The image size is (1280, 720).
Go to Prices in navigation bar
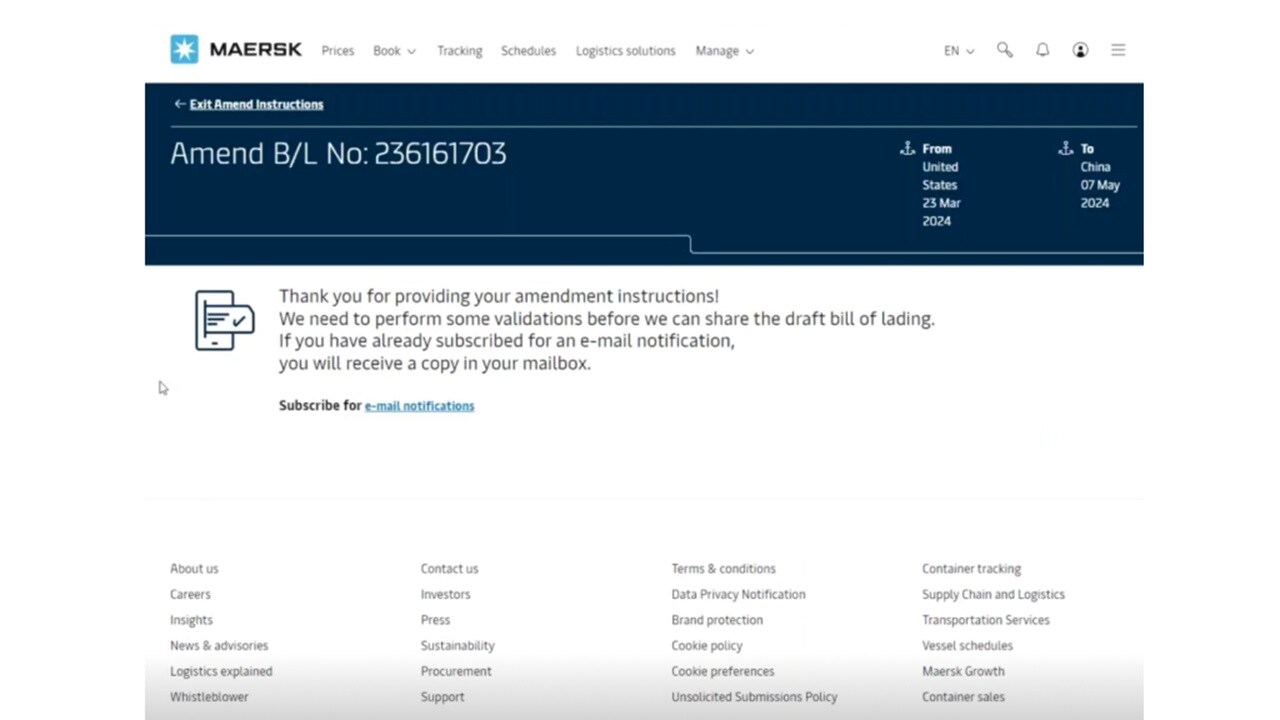tap(337, 51)
